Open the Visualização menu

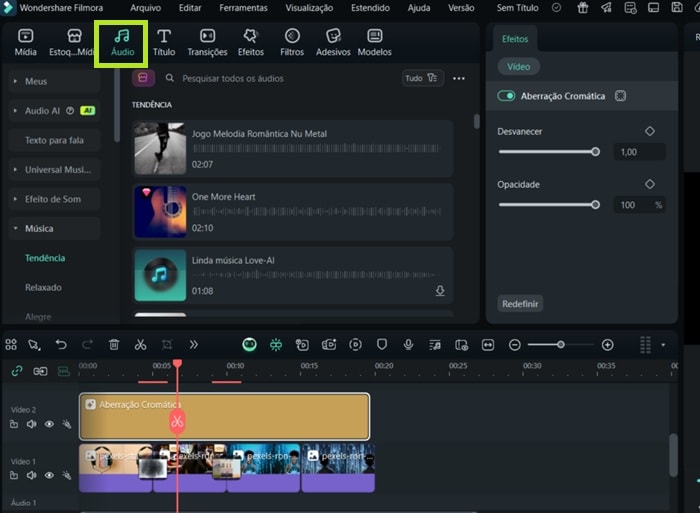[x=309, y=8]
